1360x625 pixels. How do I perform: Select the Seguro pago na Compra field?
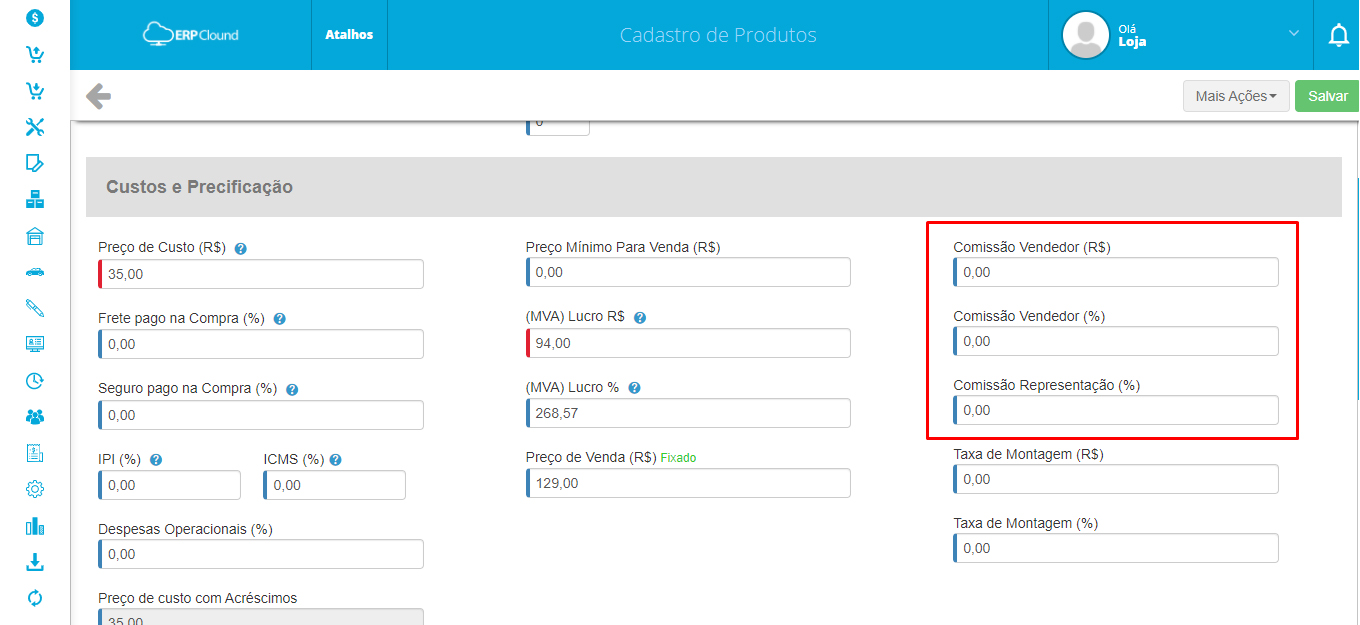coord(261,415)
